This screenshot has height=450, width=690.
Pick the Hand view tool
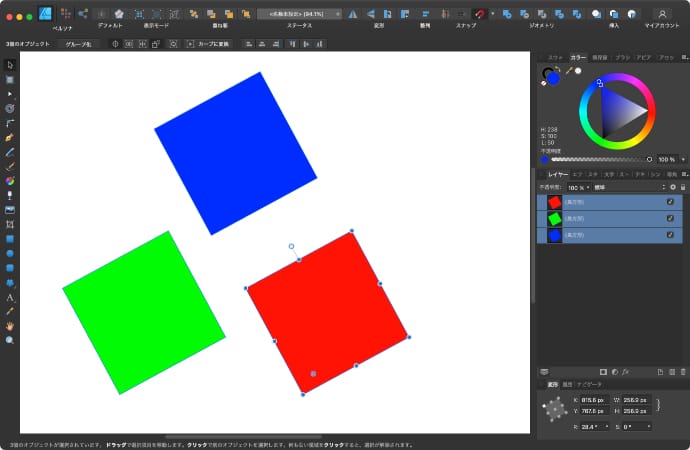tap(10, 326)
